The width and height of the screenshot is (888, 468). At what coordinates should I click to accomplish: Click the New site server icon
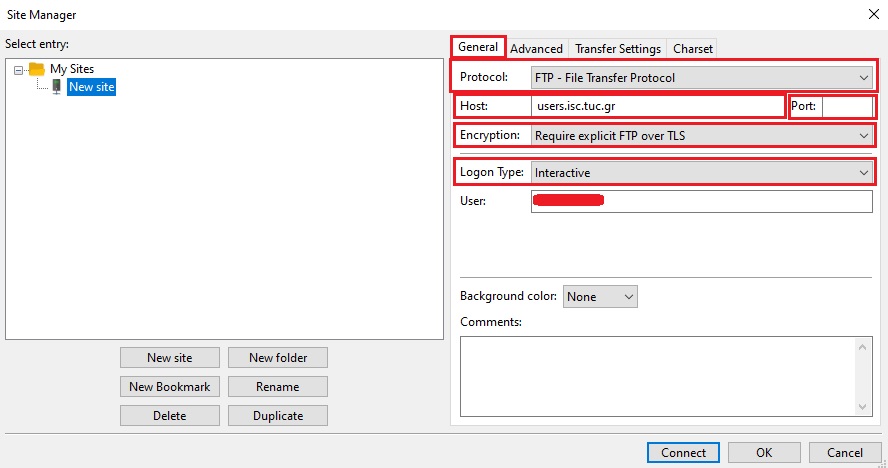(x=56, y=87)
